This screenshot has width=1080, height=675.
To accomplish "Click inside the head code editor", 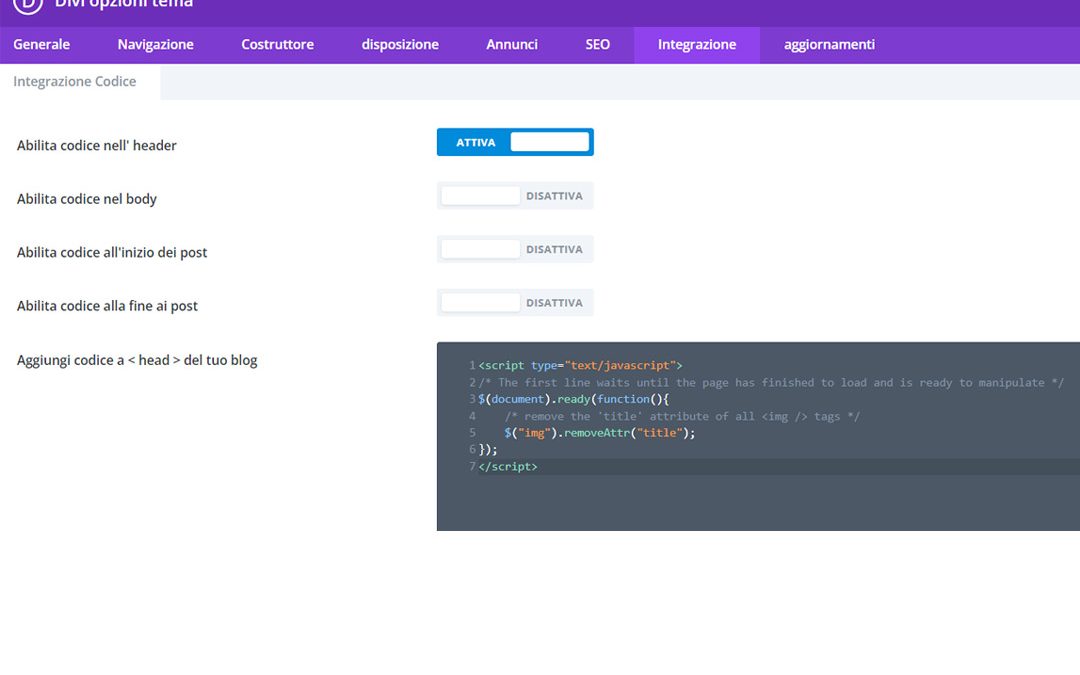I will click(758, 436).
